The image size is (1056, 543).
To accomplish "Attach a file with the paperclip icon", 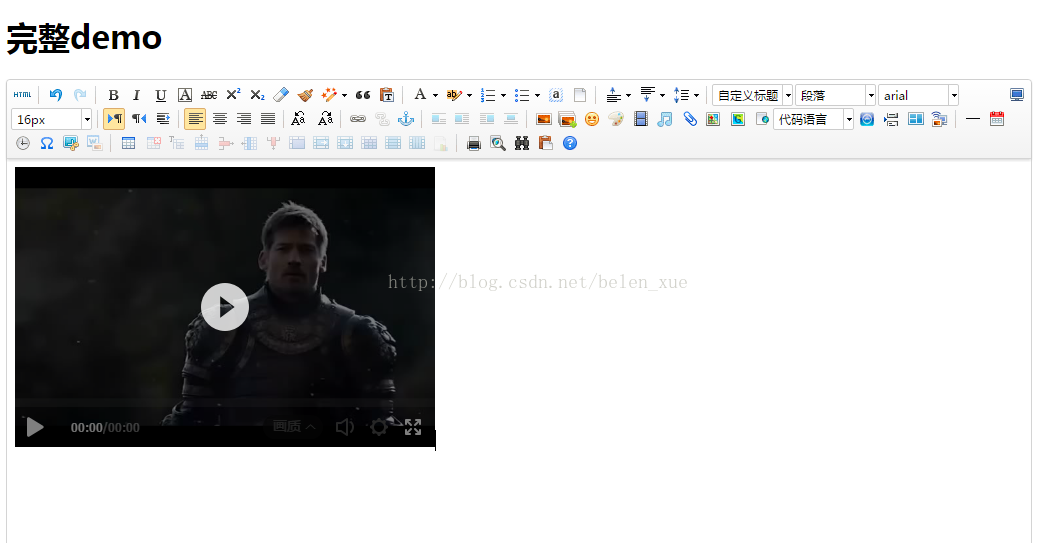I will coord(690,119).
